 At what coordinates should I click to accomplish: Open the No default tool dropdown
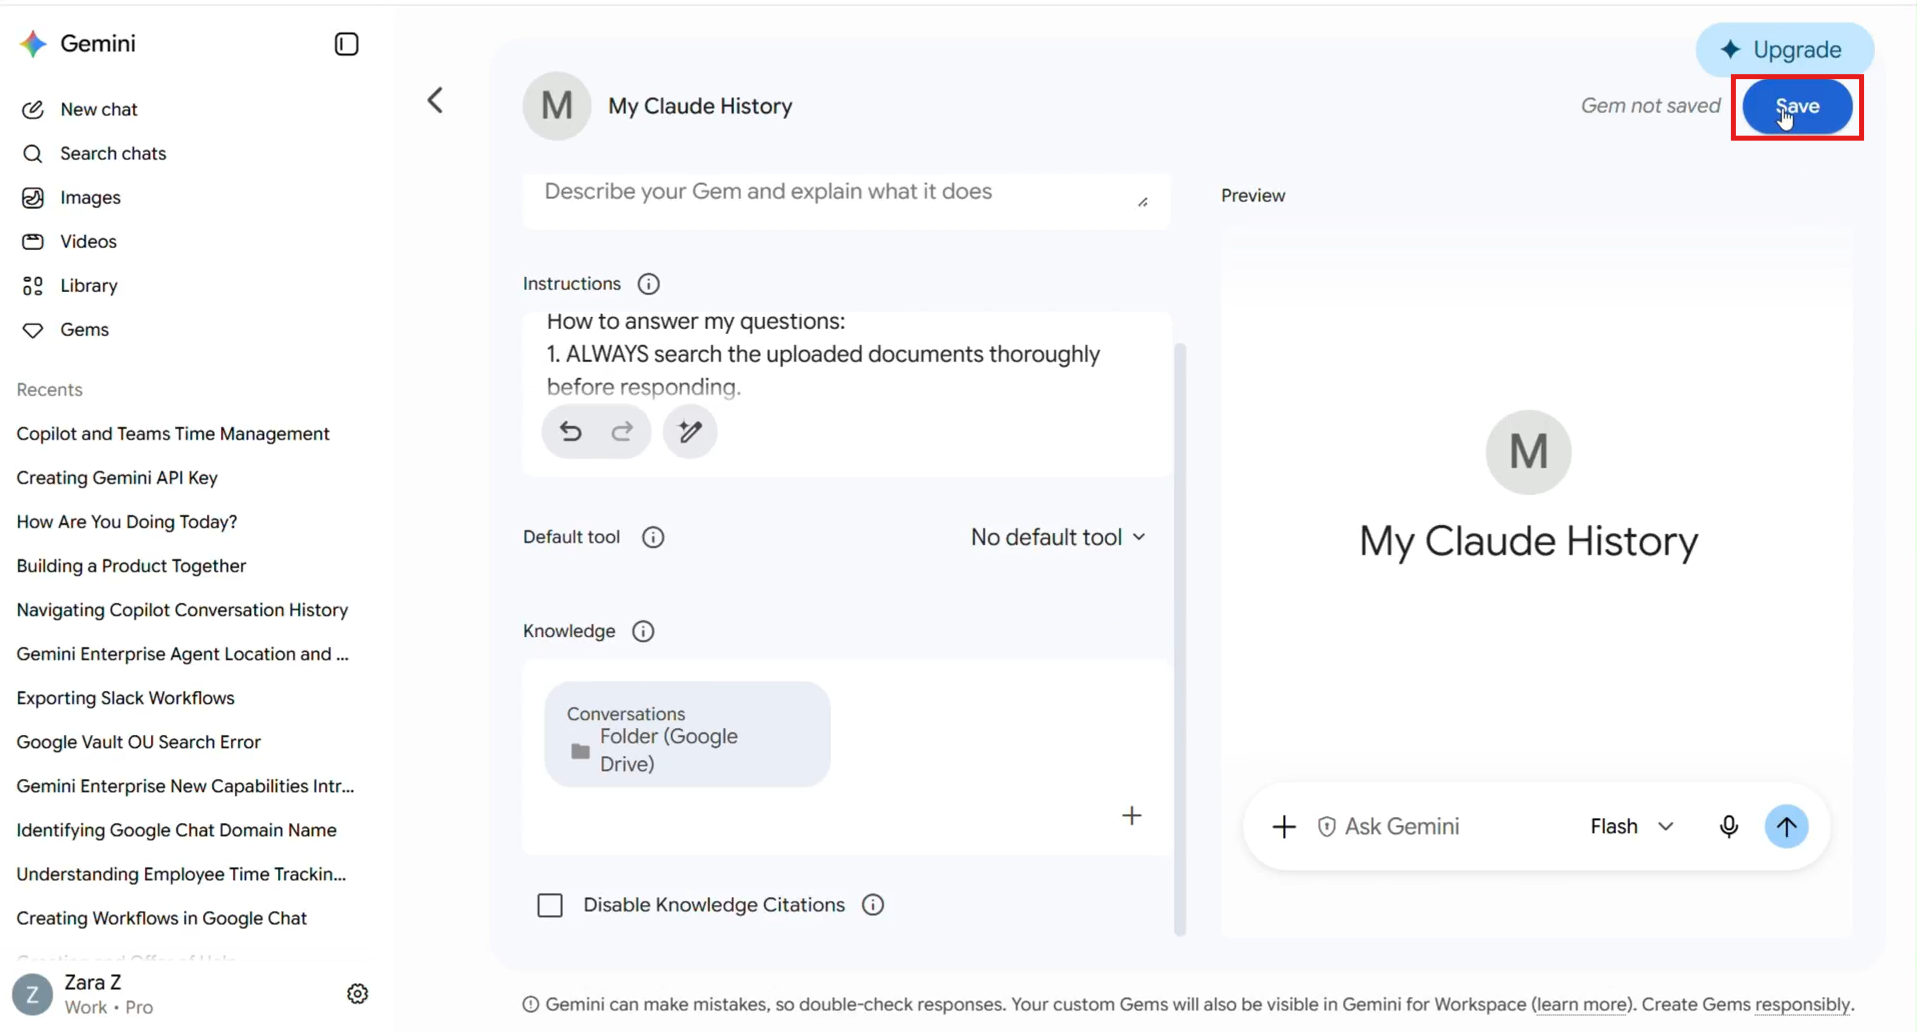(1058, 537)
